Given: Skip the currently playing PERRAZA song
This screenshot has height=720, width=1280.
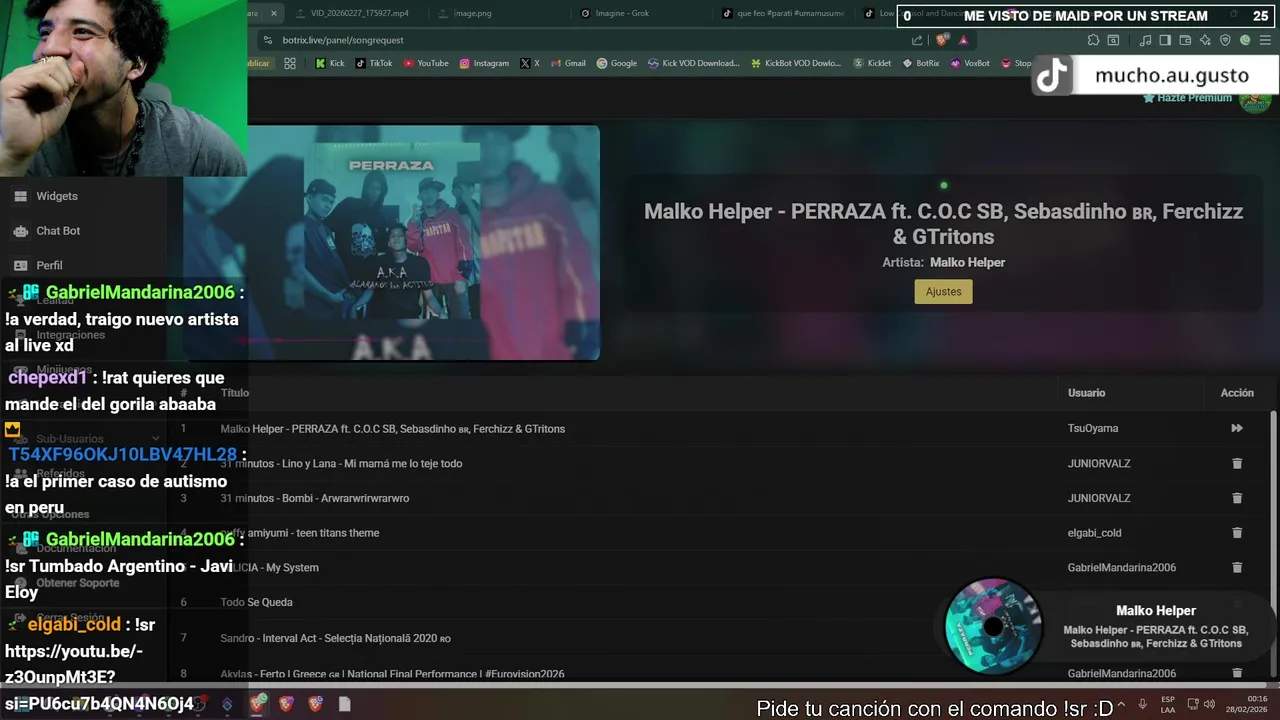Looking at the screenshot, I should [x=1237, y=428].
